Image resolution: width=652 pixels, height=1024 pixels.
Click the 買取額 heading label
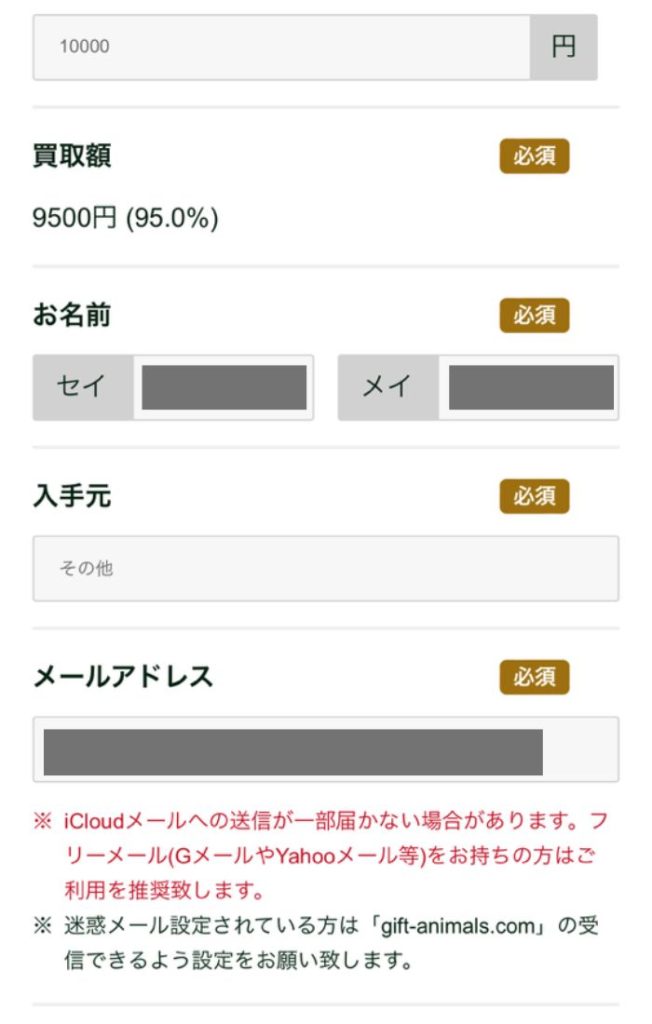(x=72, y=156)
